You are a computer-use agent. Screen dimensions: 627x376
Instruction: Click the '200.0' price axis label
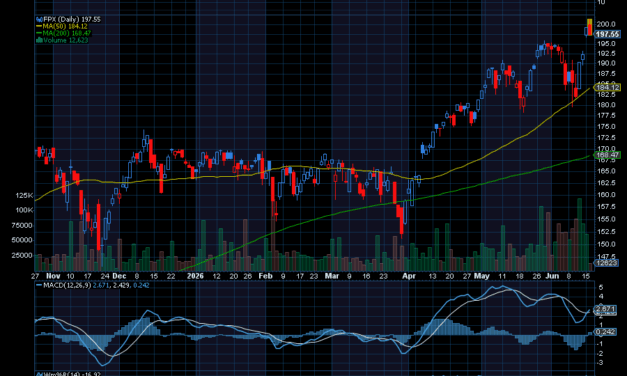[606, 24]
